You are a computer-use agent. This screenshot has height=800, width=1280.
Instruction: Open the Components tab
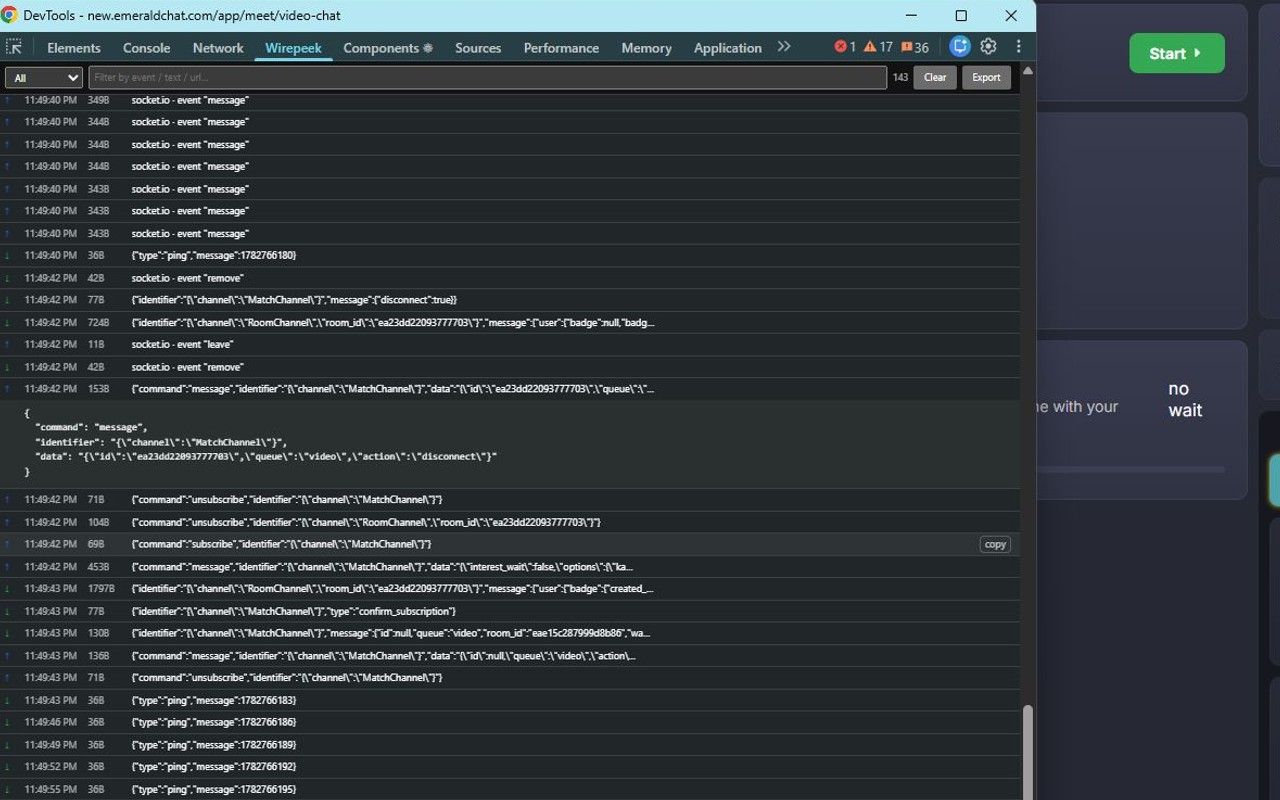(388, 47)
